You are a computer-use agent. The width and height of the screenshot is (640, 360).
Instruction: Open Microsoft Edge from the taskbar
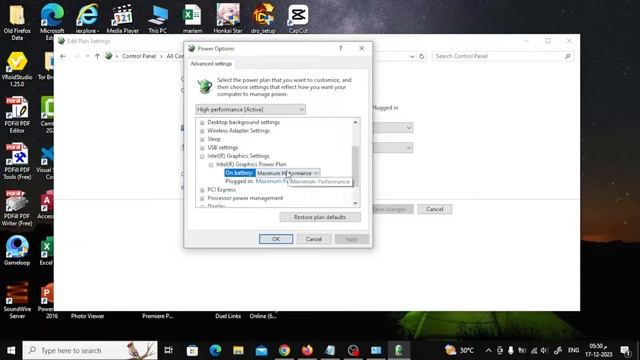(216, 350)
